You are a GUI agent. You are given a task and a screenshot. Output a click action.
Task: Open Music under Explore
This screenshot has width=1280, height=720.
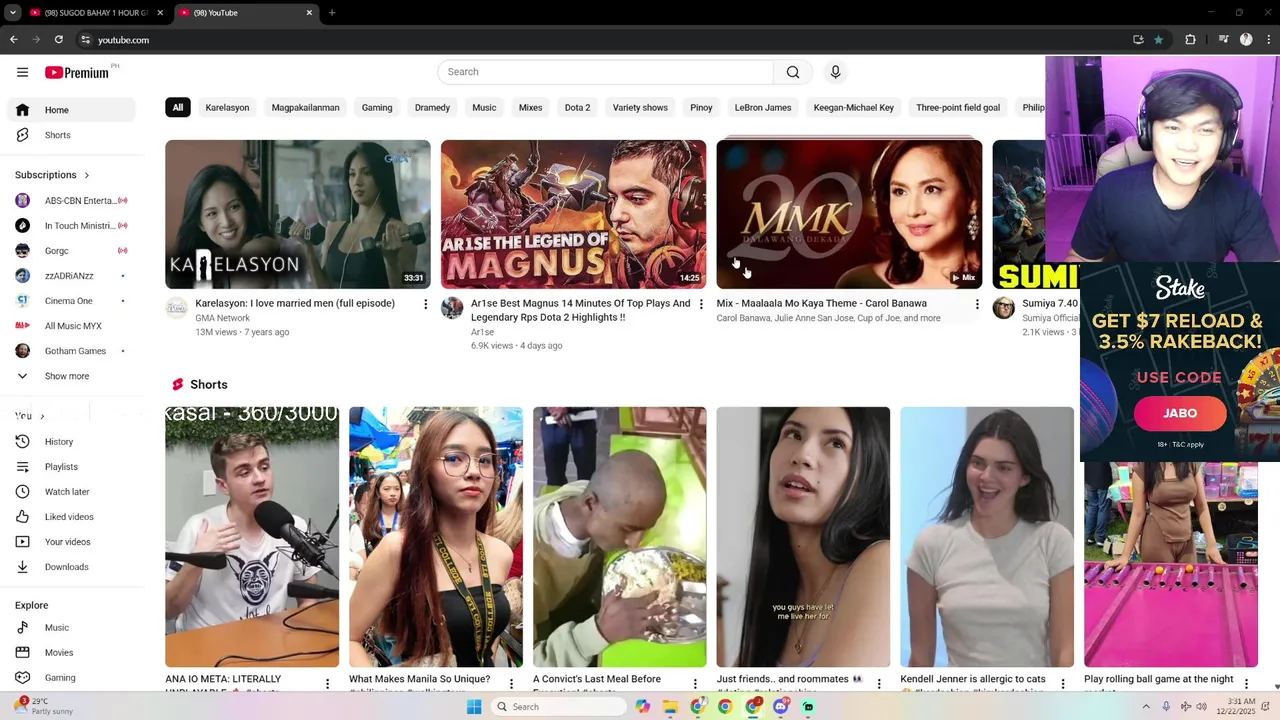(70, 628)
